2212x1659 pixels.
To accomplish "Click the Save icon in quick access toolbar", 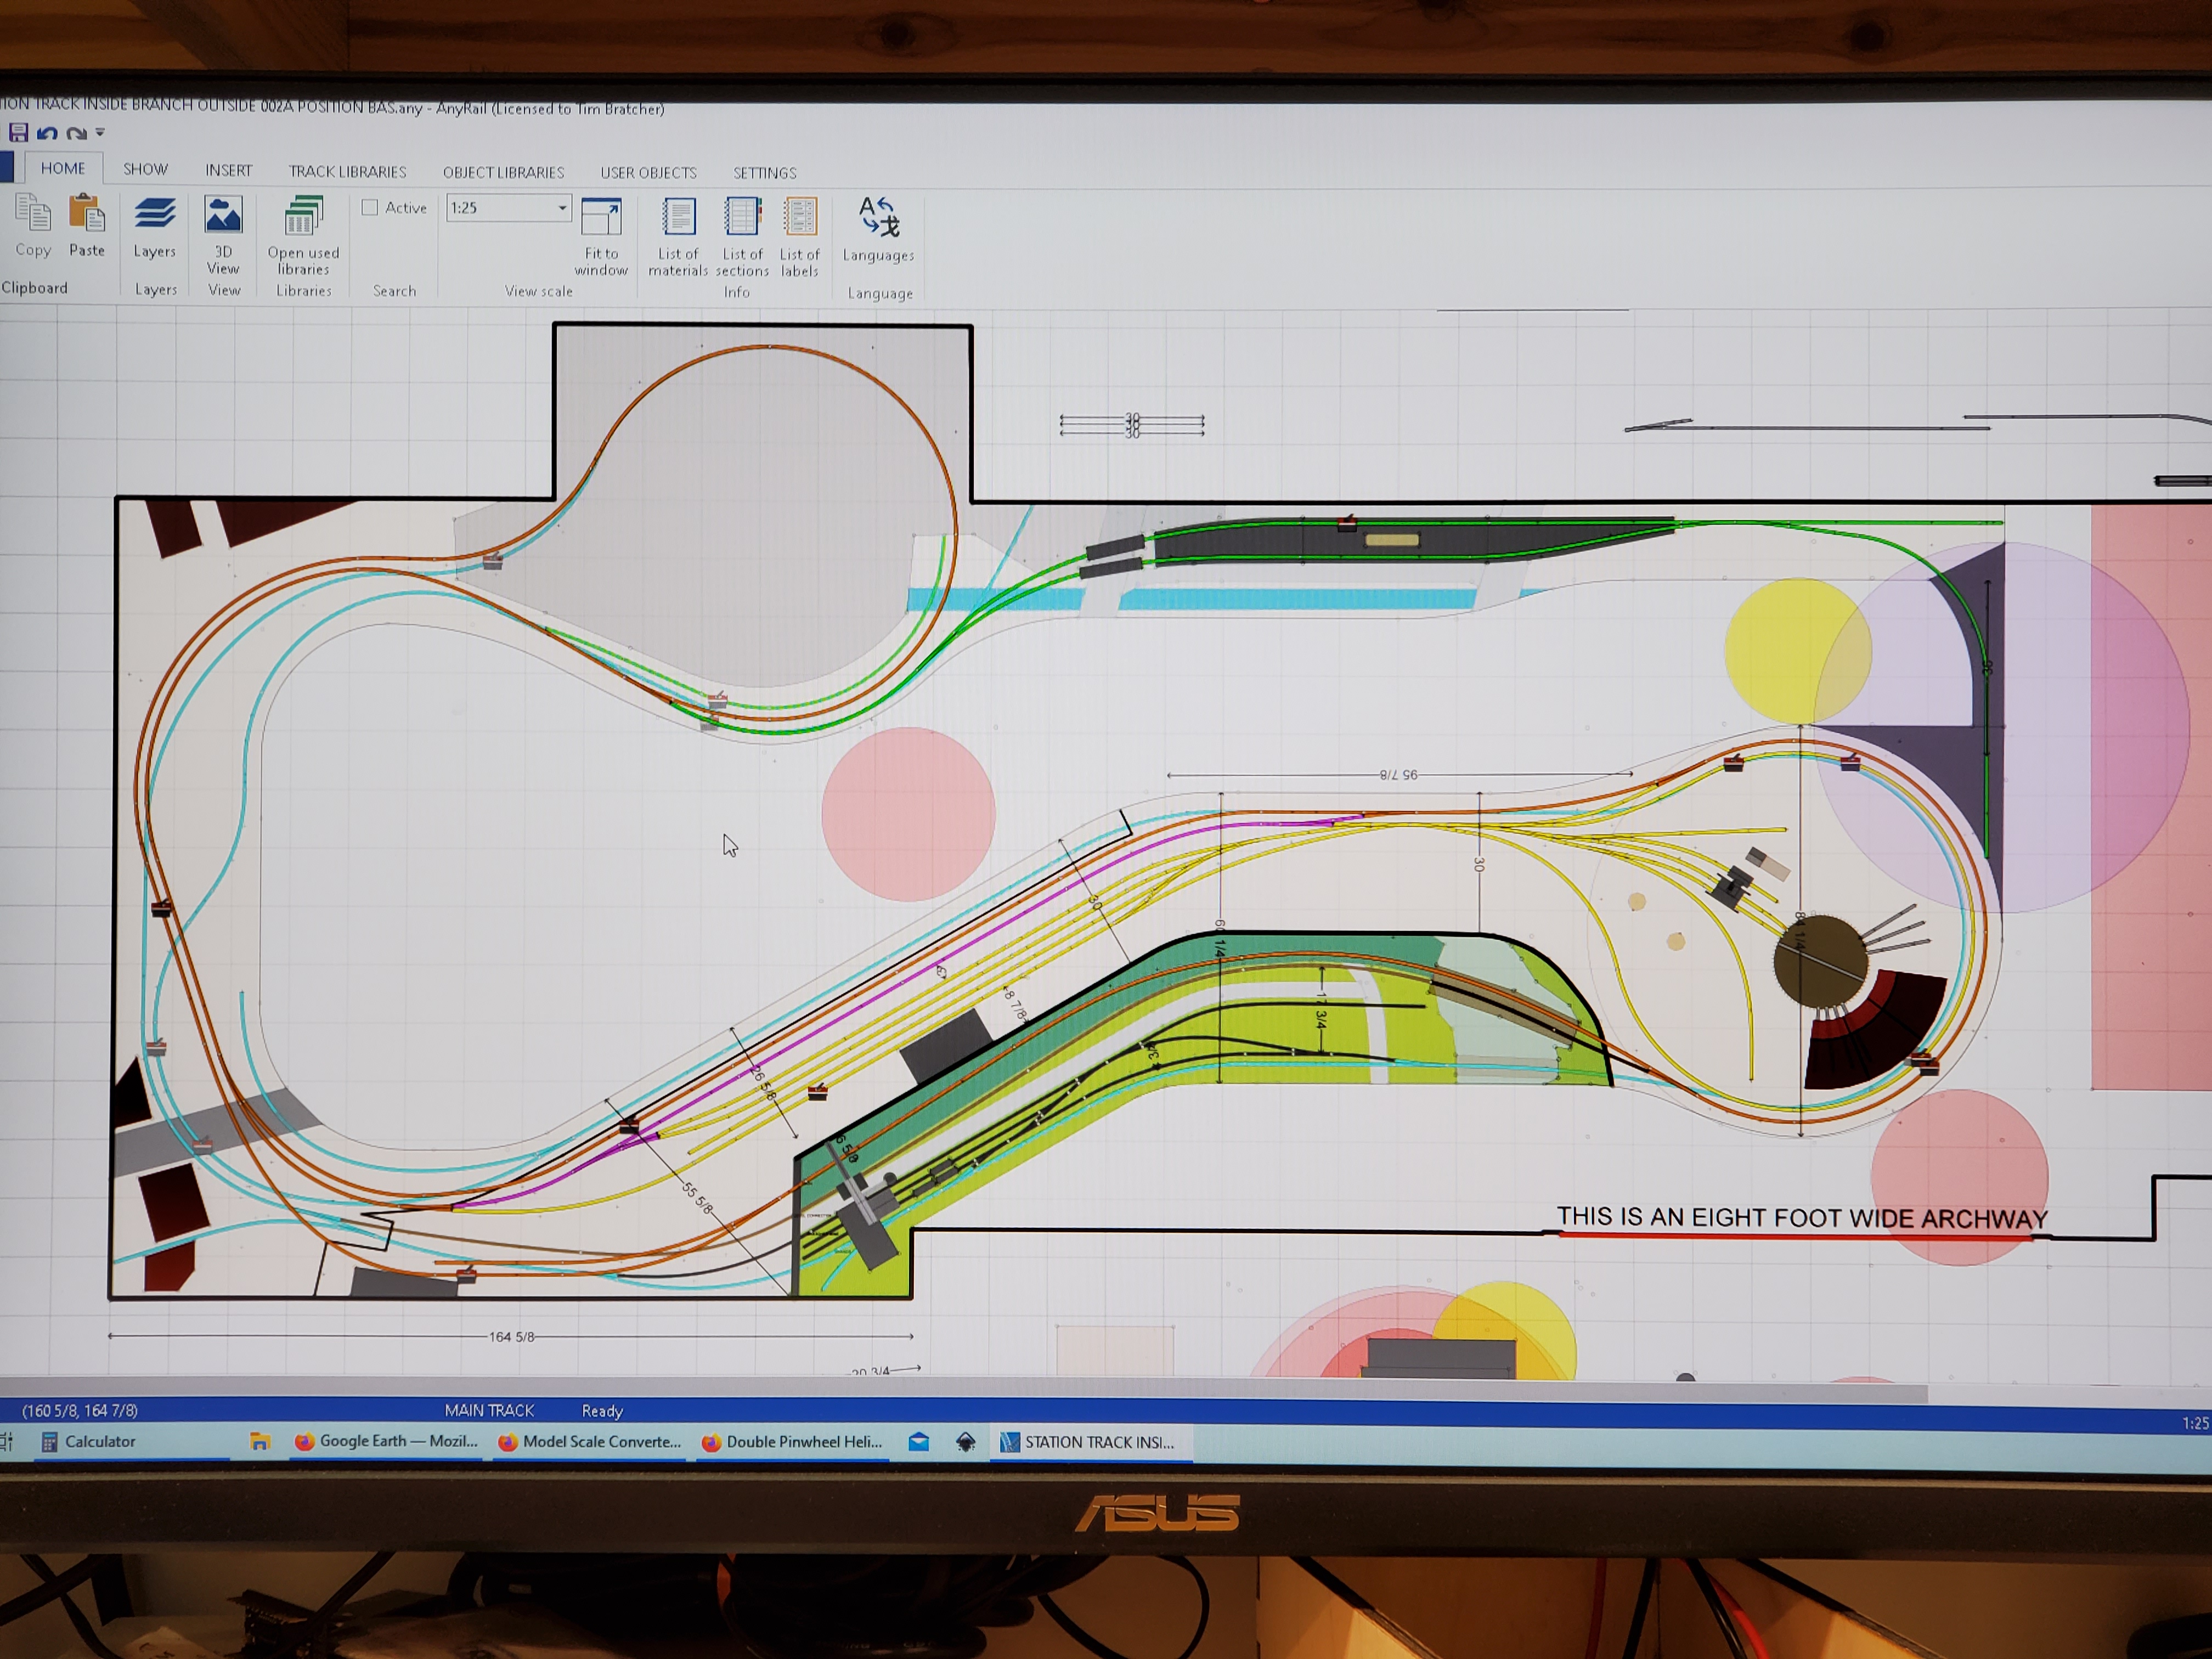I will [x=18, y=132].
